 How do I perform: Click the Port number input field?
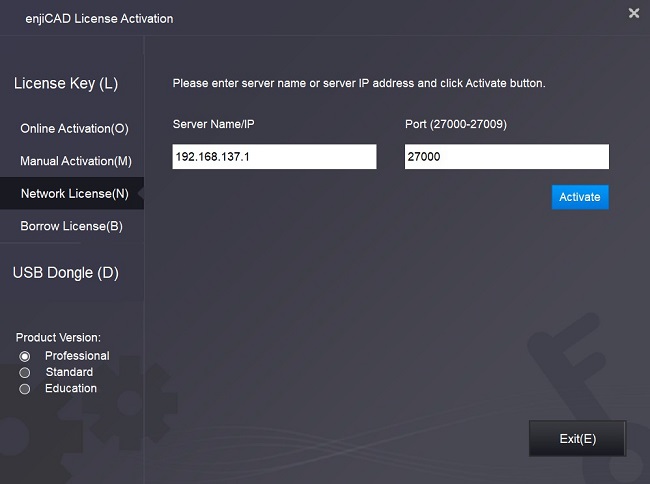507,157
